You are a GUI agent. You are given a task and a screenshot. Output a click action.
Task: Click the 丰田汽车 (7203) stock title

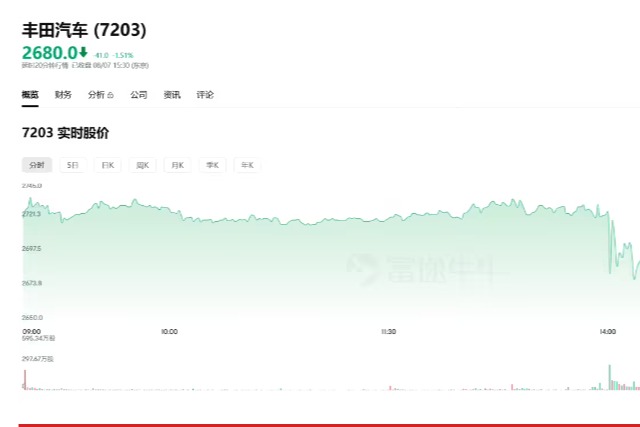(84, 30)
